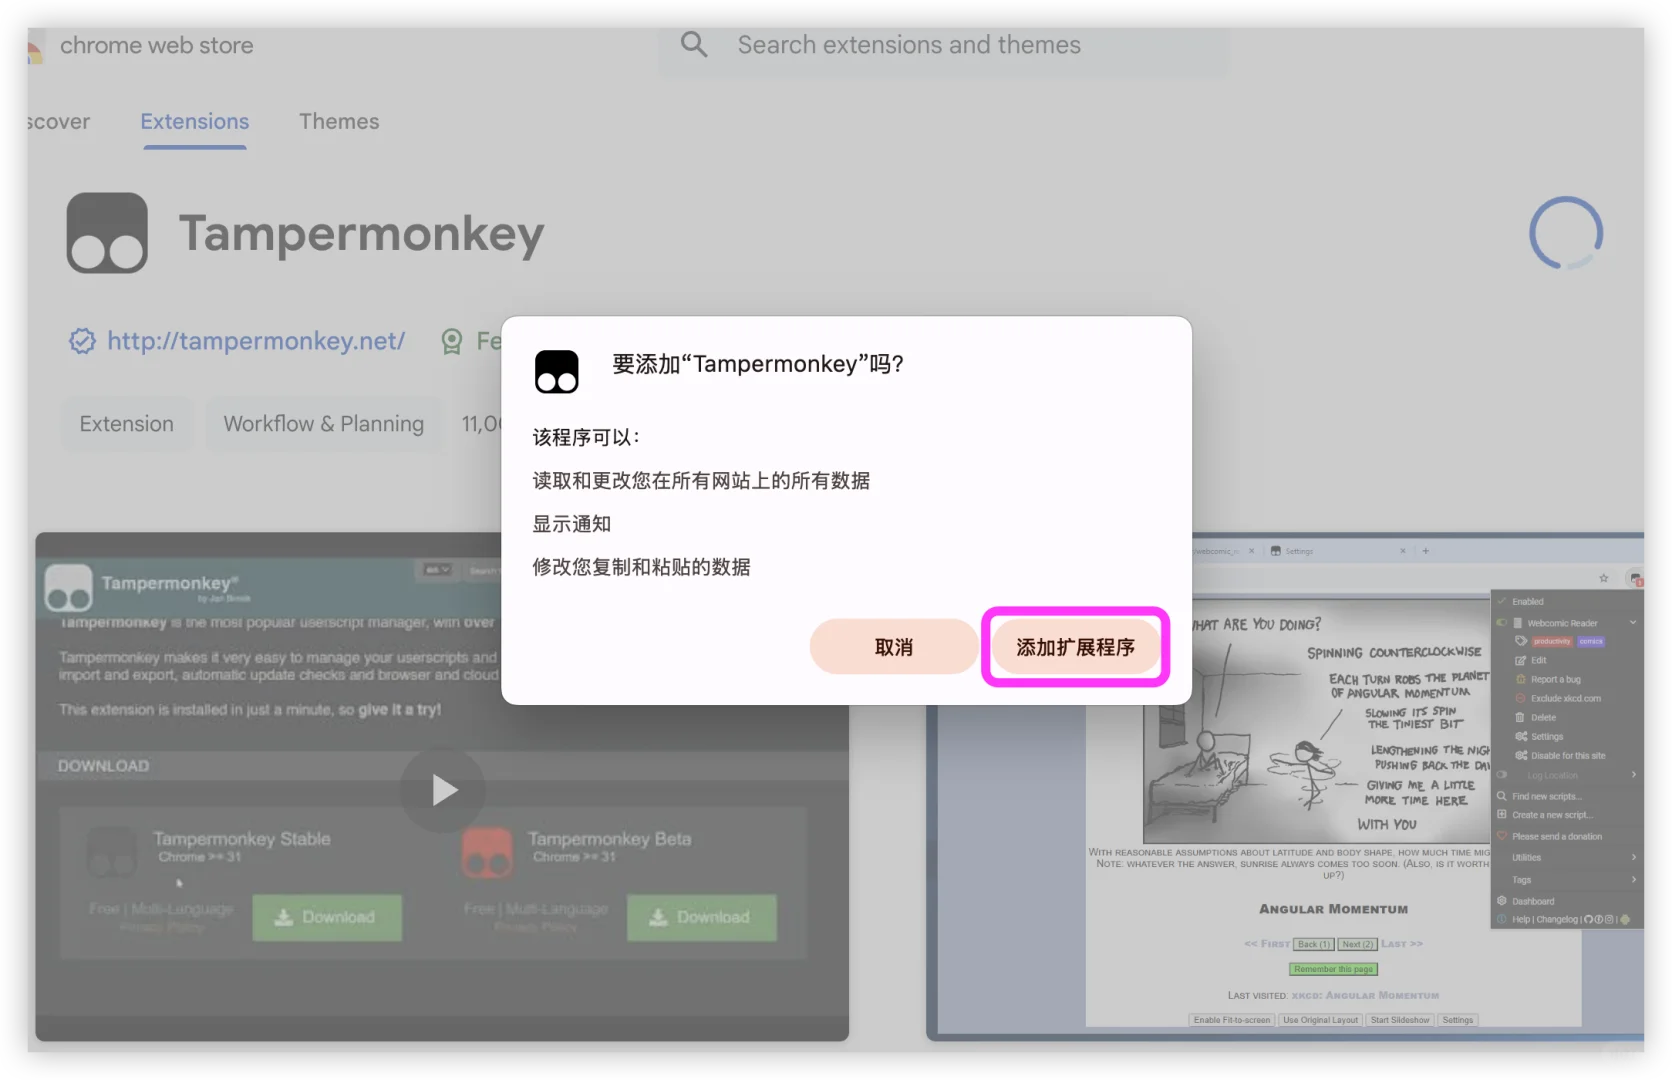Choose Settings in the Webcomic Reader script menu

click(1547, 736)
